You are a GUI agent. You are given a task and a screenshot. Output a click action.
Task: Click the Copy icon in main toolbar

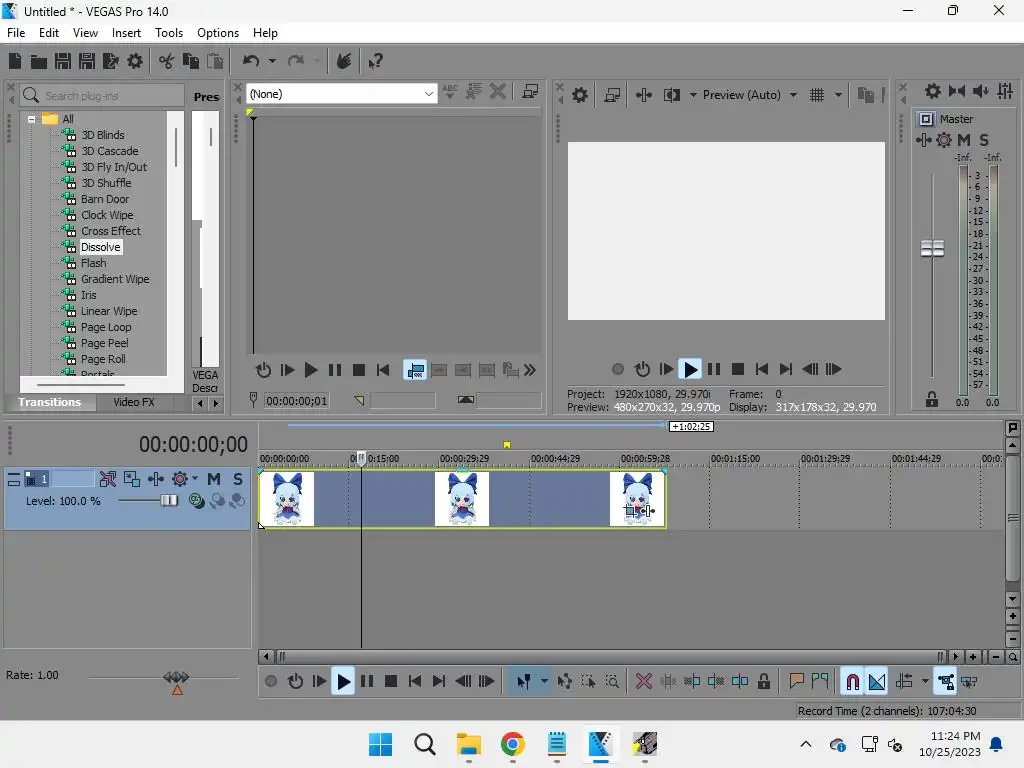191,61
